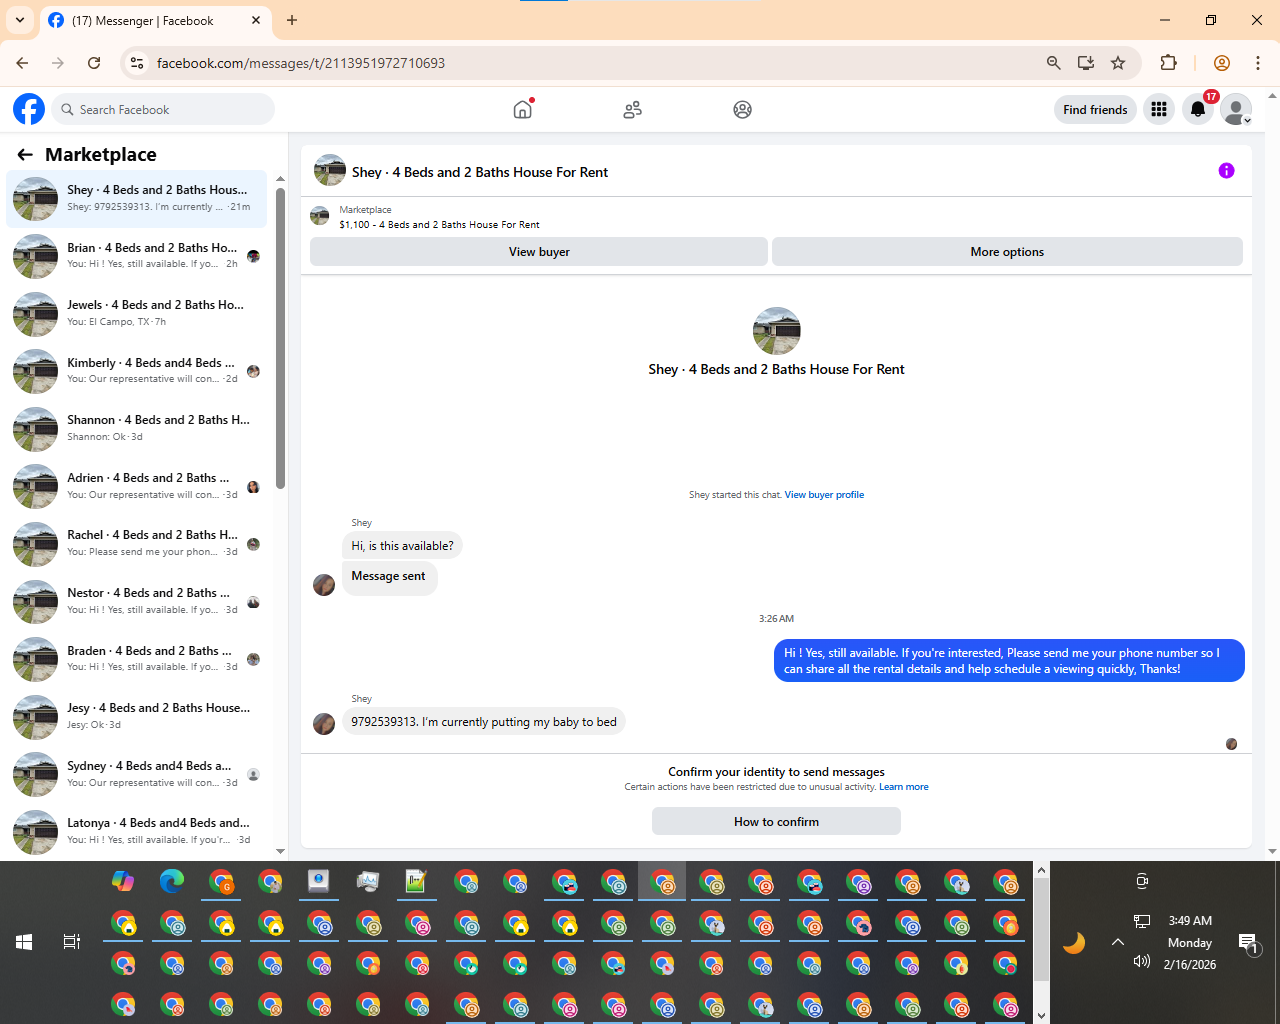Viewport: 1280px width, 1024px height.
Task: Open the account profile avatar menu
Action: (1236, 110)
